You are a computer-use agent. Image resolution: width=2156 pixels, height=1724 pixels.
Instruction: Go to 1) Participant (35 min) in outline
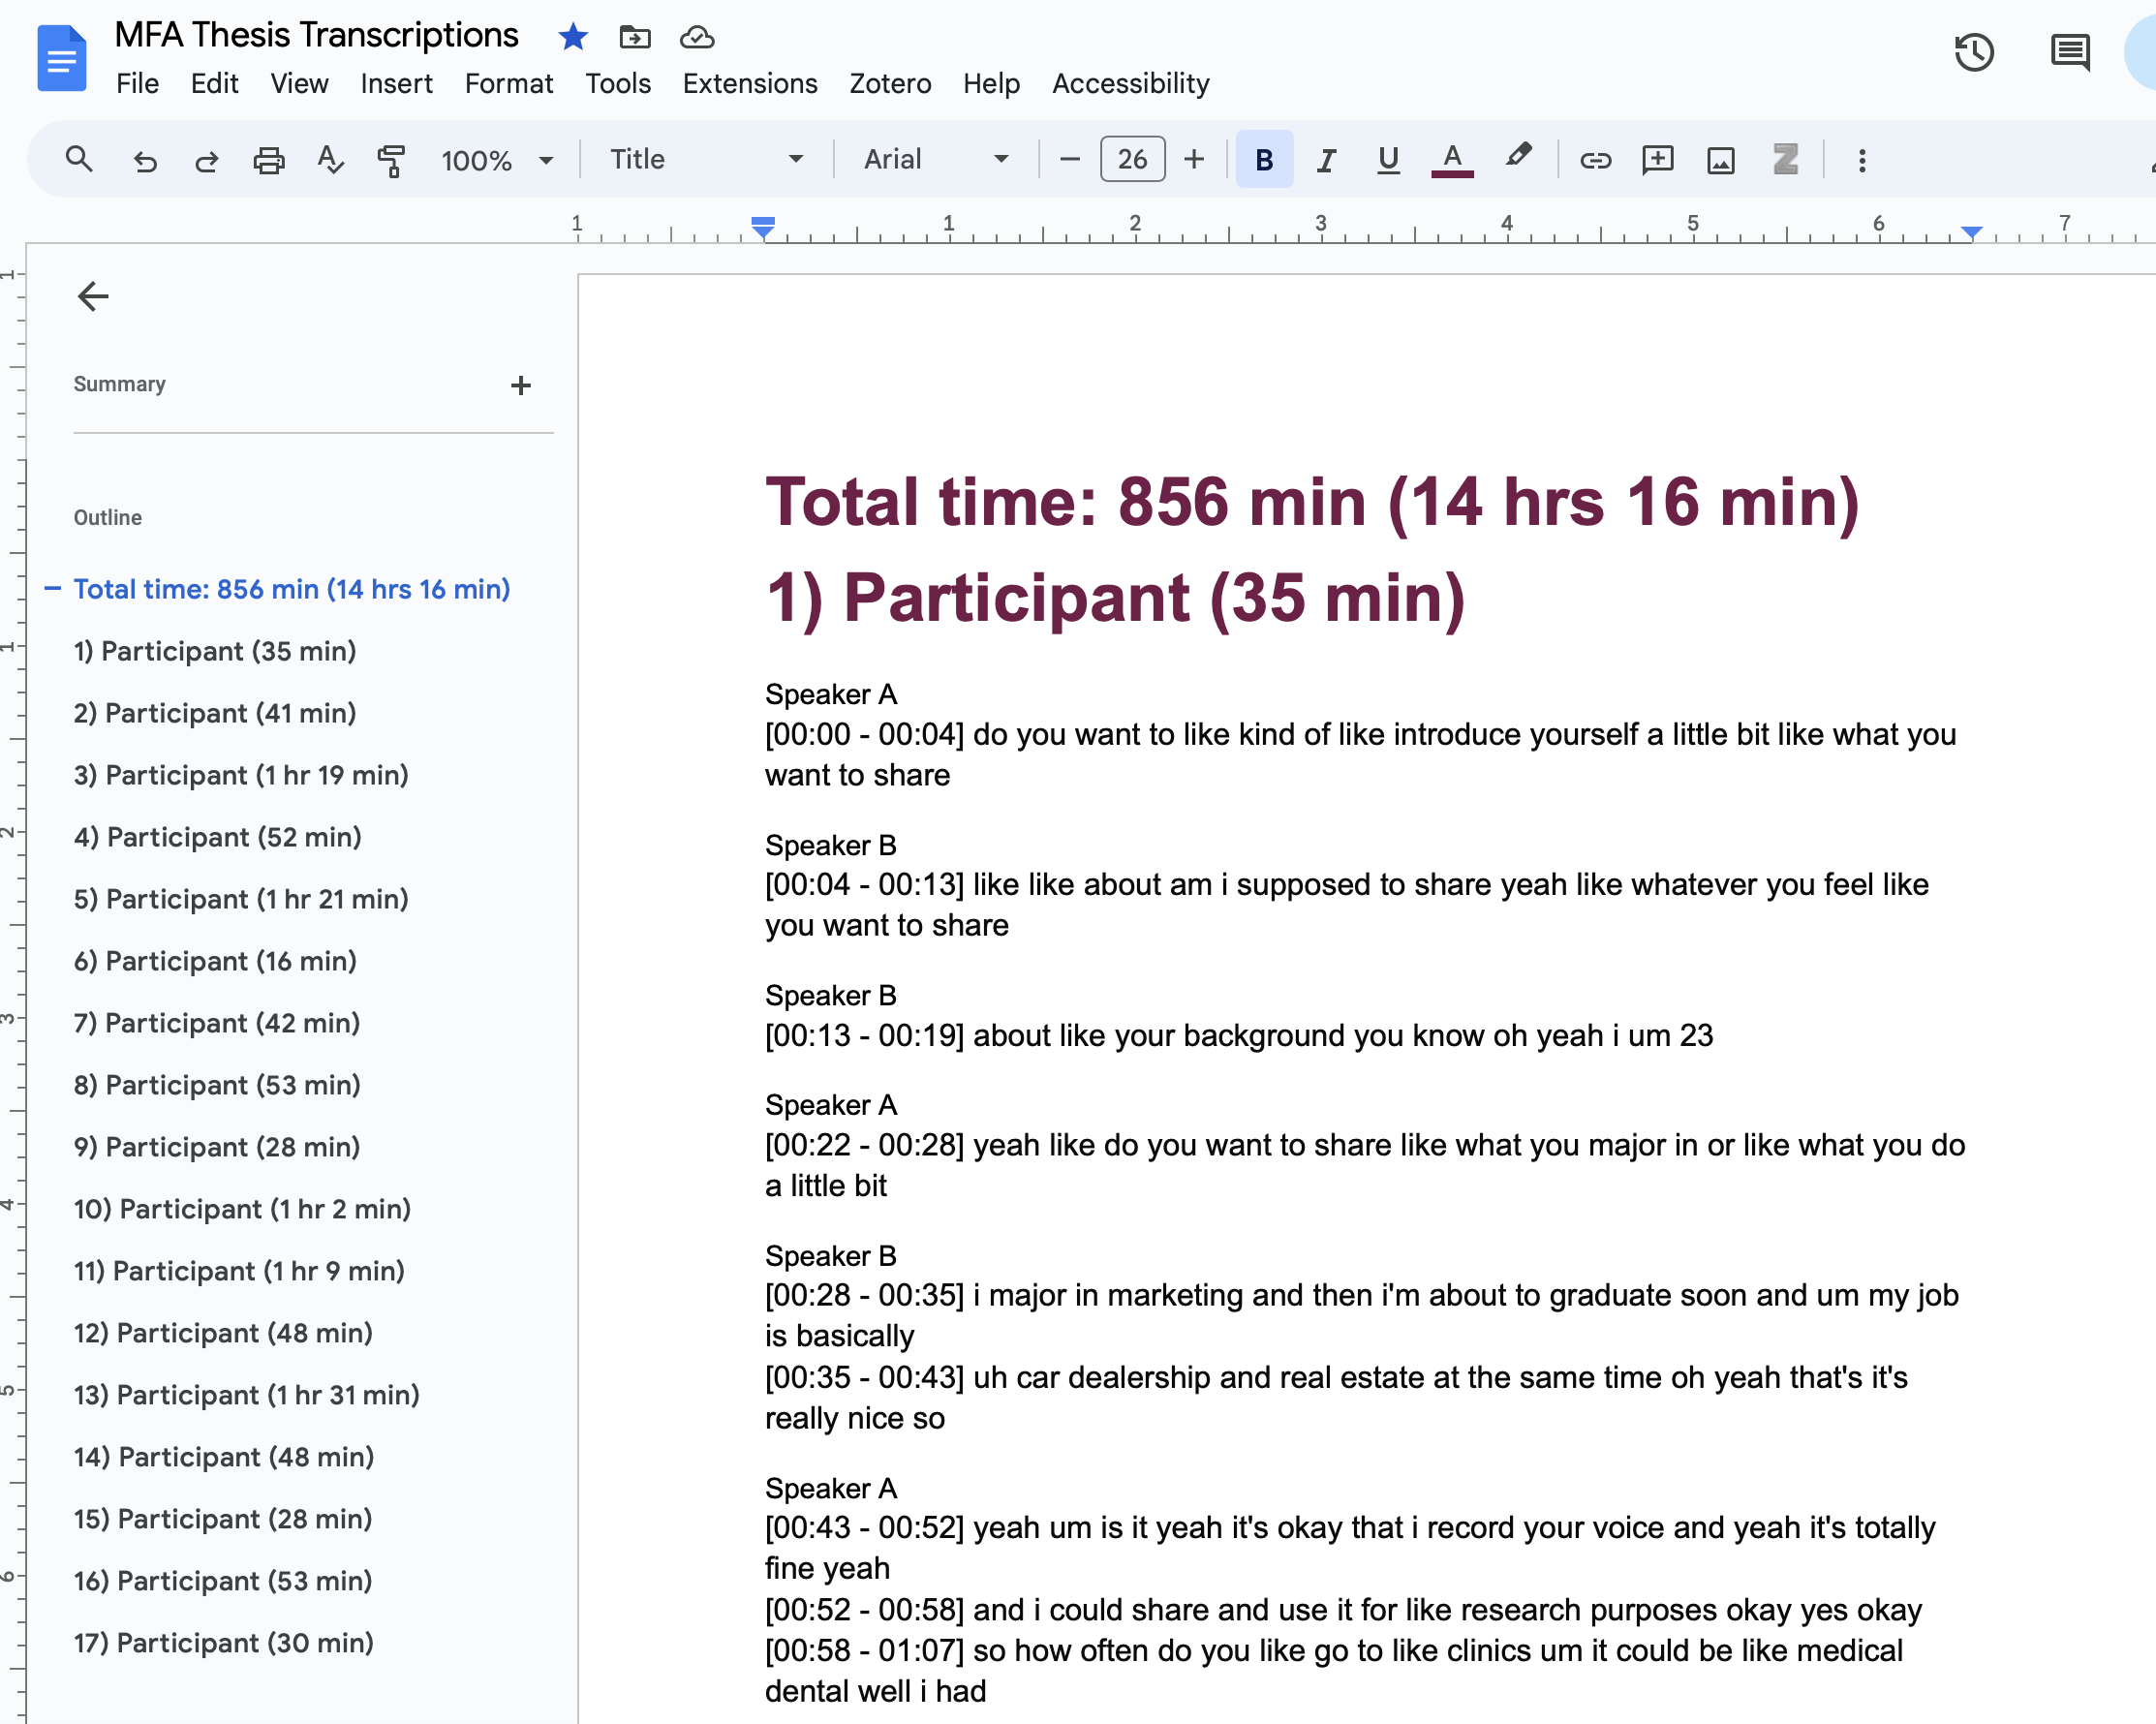214,651
